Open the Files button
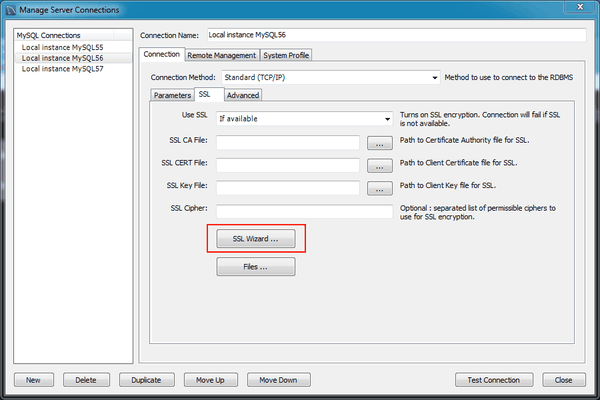Viewport: 600px width, 400px height. (x=255, y=267)
